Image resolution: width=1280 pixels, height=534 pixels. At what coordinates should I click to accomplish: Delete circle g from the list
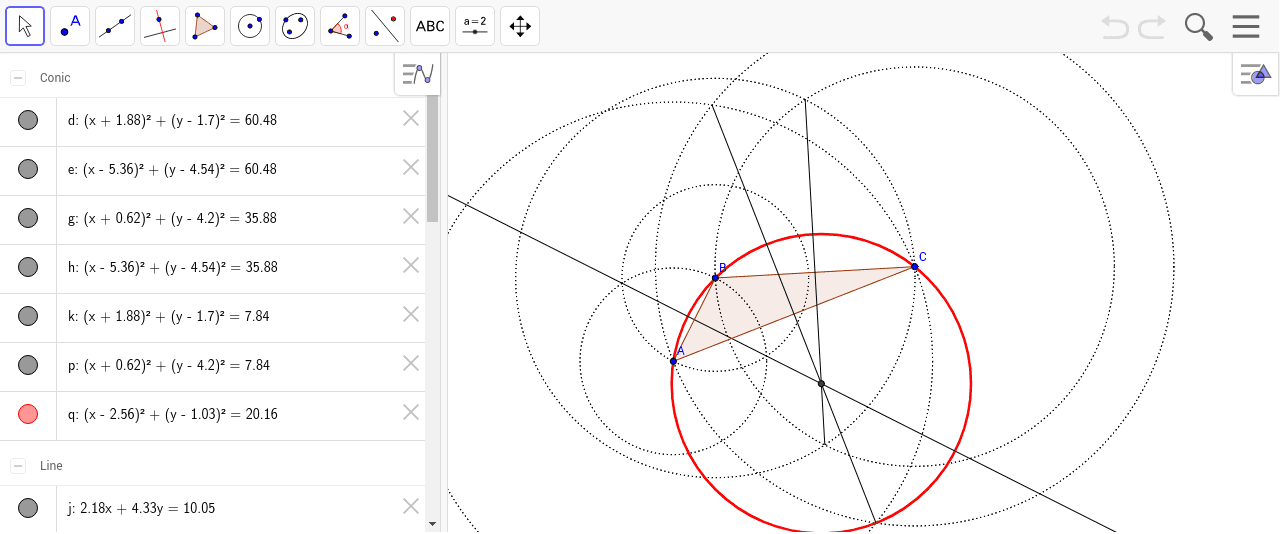pos(411,217)
